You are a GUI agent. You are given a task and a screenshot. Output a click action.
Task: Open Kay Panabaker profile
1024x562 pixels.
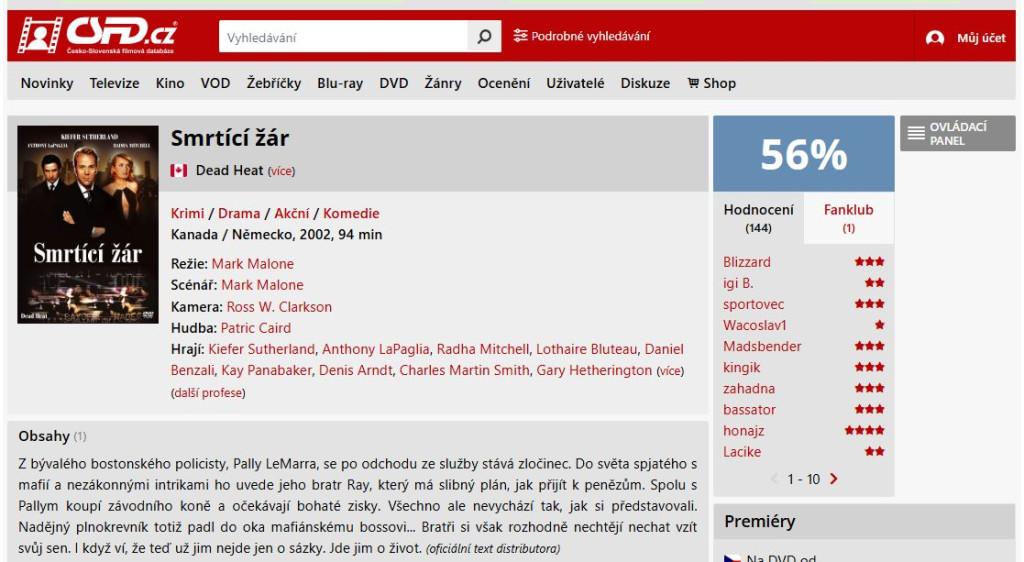pos(266,370)
